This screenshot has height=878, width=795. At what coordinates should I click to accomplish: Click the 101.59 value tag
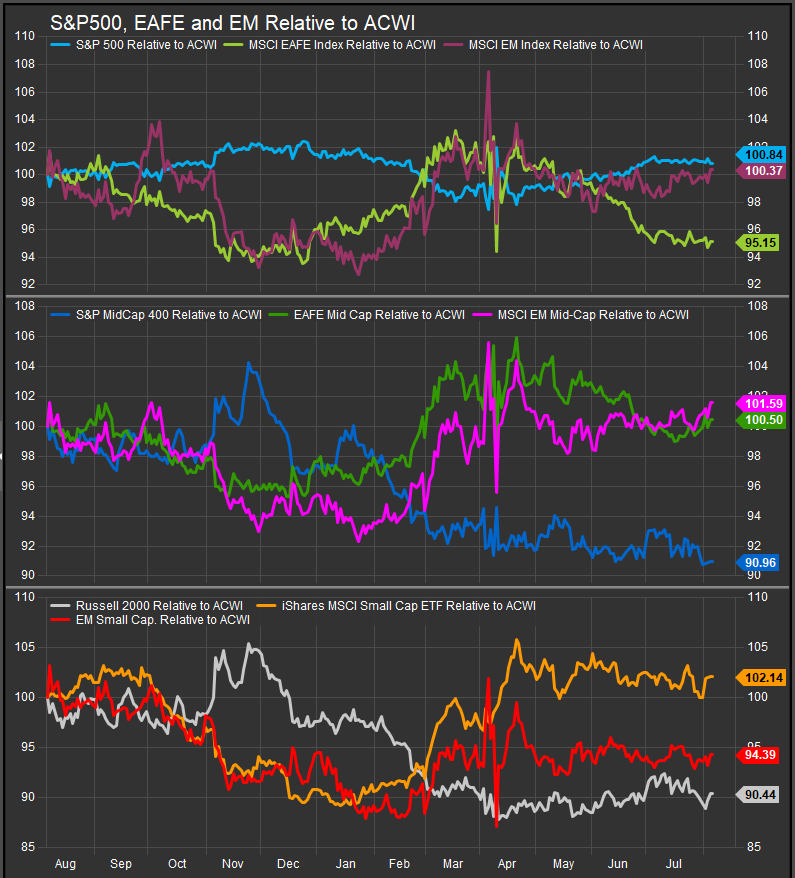pyautogui.click(x=761, y=404)
